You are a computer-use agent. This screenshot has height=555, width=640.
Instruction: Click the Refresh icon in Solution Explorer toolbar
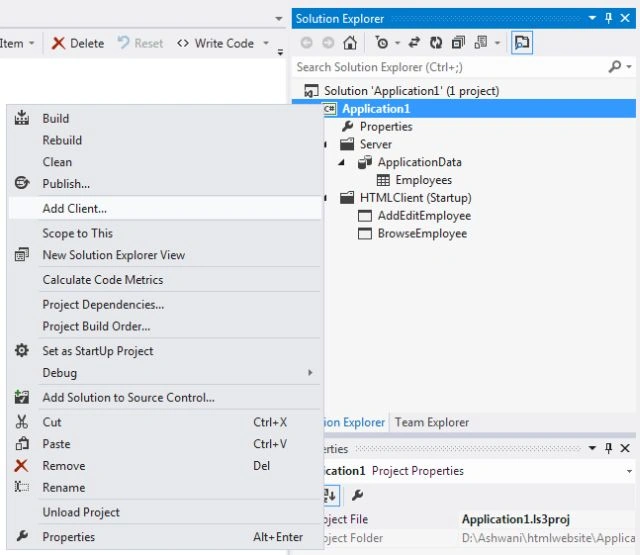[x=436, y=42]
